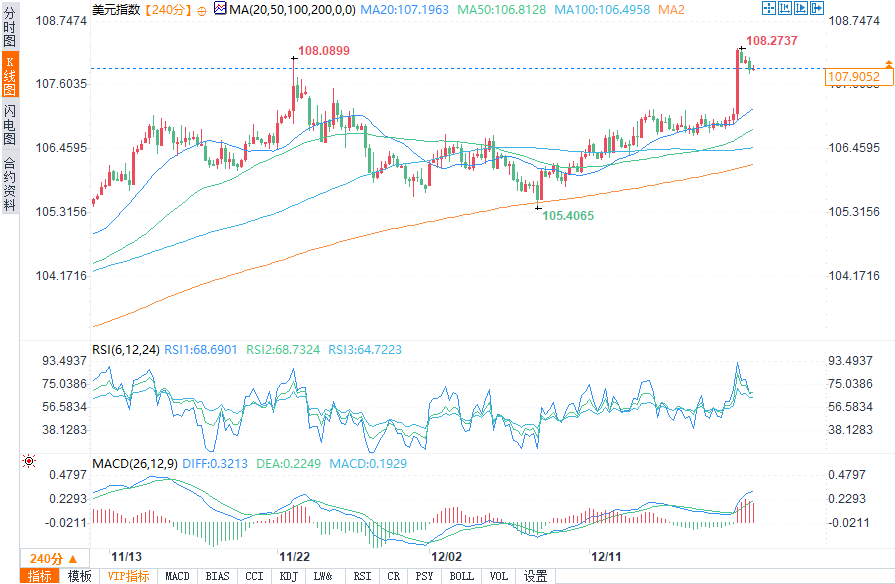This screenshot has width=895, height=584.
Task: Click the second icon in top-right chart toolbar
Action: [x=784, y=8]
